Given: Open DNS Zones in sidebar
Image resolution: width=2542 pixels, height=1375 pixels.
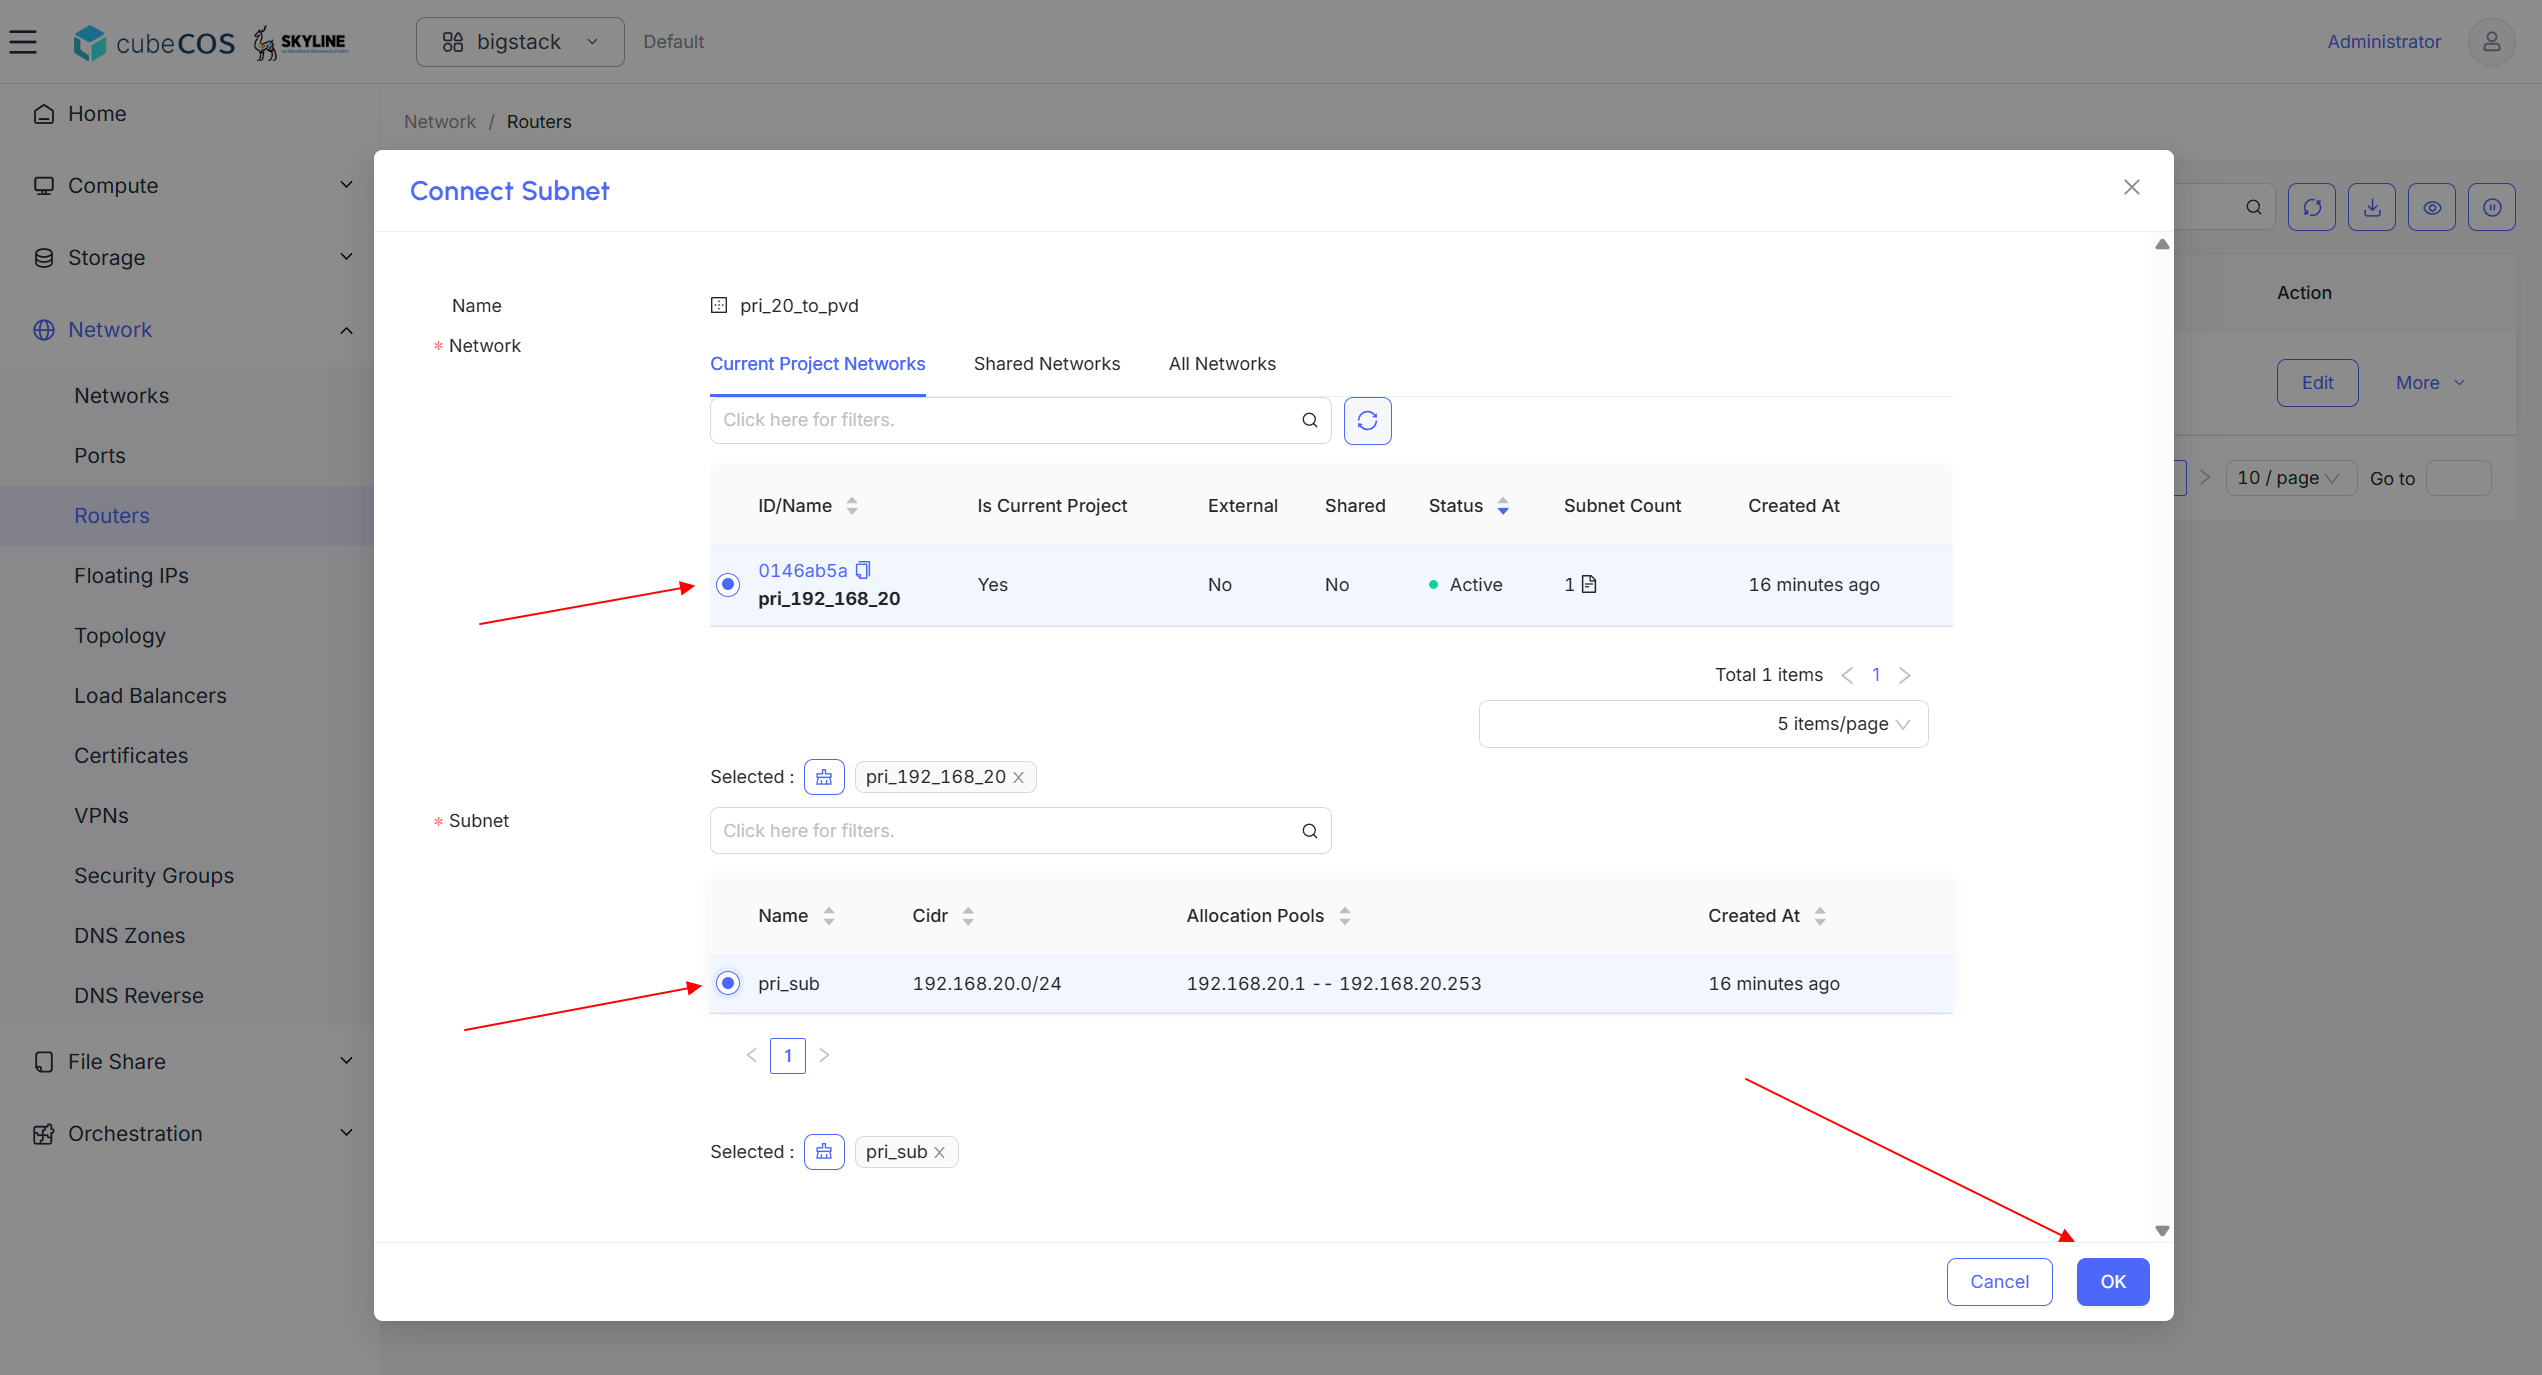Looking at the screenshot, I should click(130, 936).
